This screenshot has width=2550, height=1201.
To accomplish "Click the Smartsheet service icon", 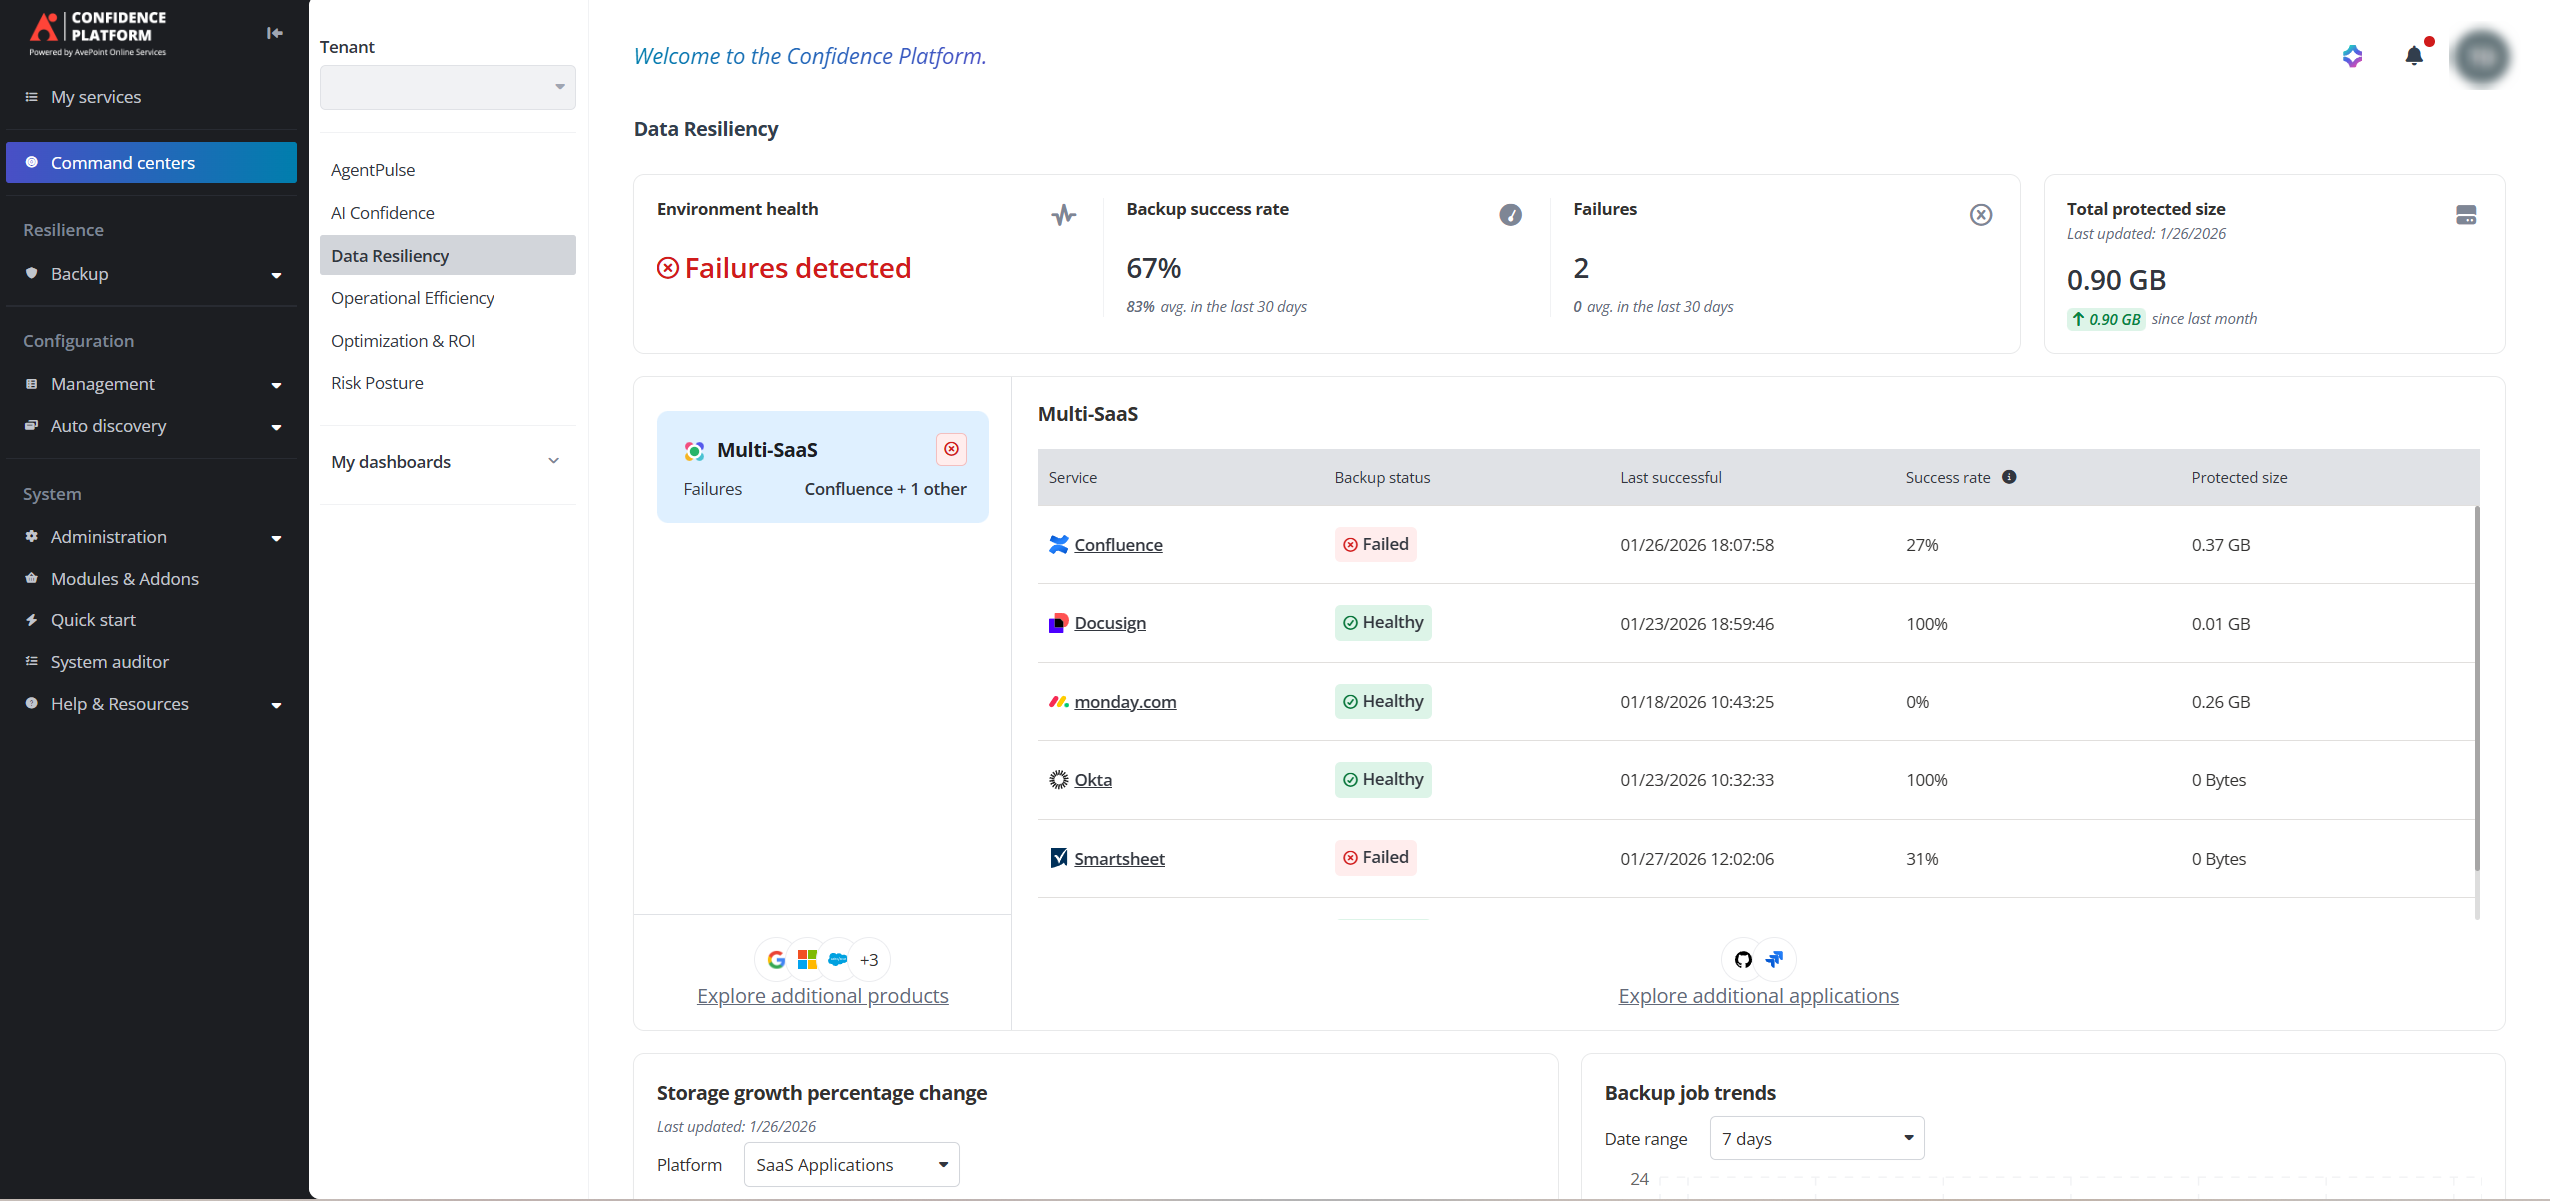I will coord(1058,858).
